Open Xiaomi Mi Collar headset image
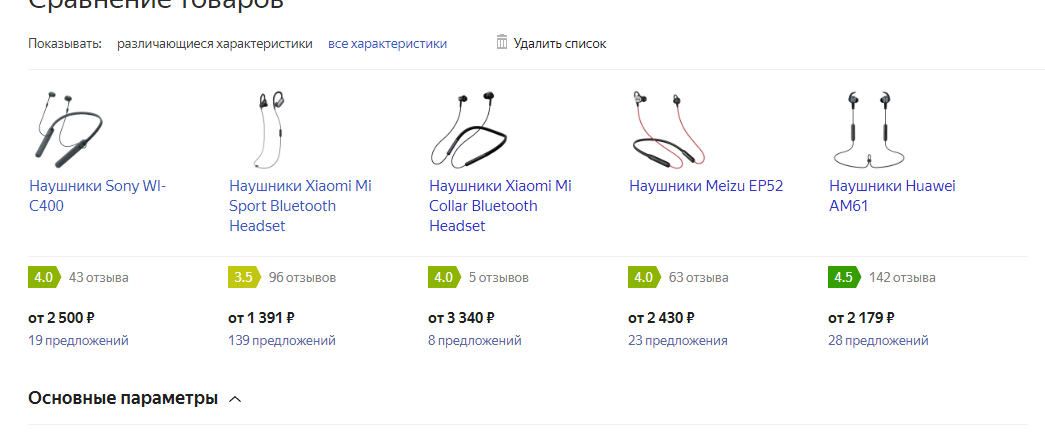 (466, 130)
